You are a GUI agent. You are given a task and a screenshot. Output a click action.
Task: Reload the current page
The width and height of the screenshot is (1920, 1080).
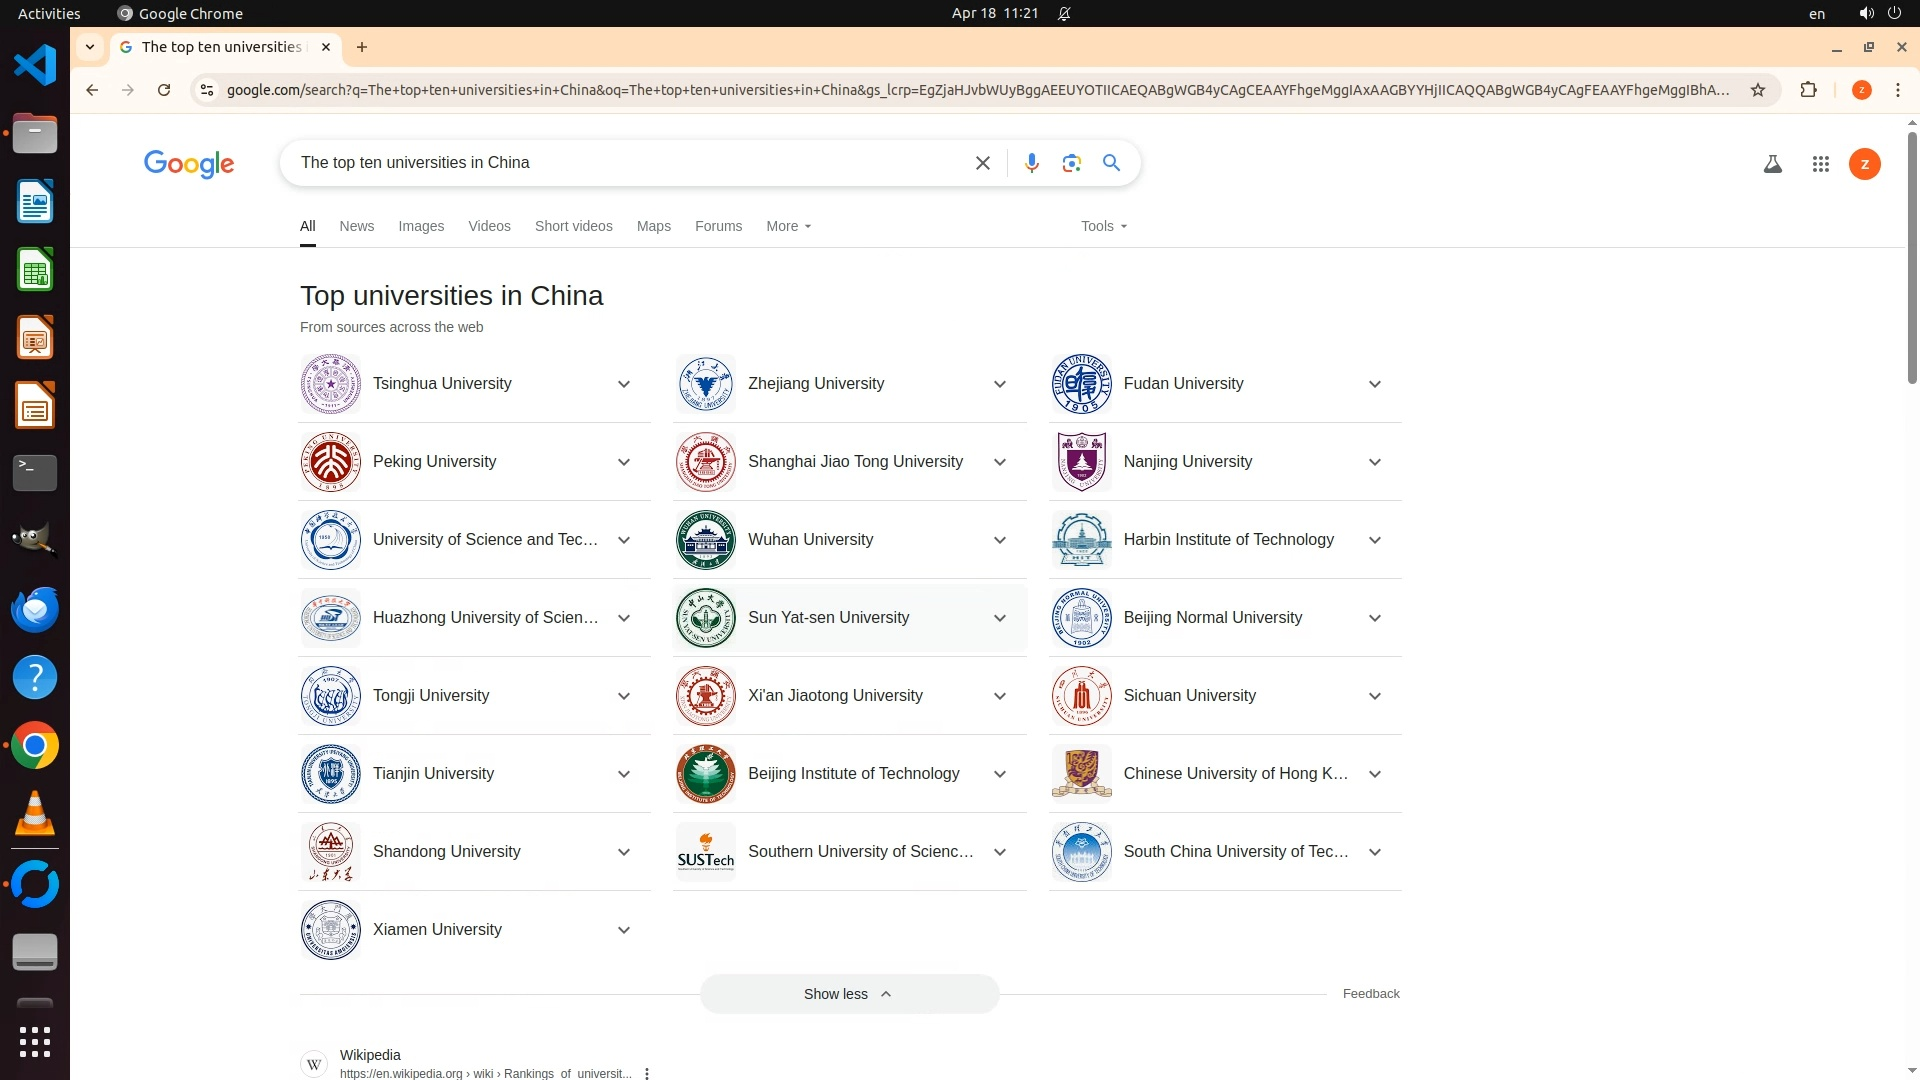[164, 90]
